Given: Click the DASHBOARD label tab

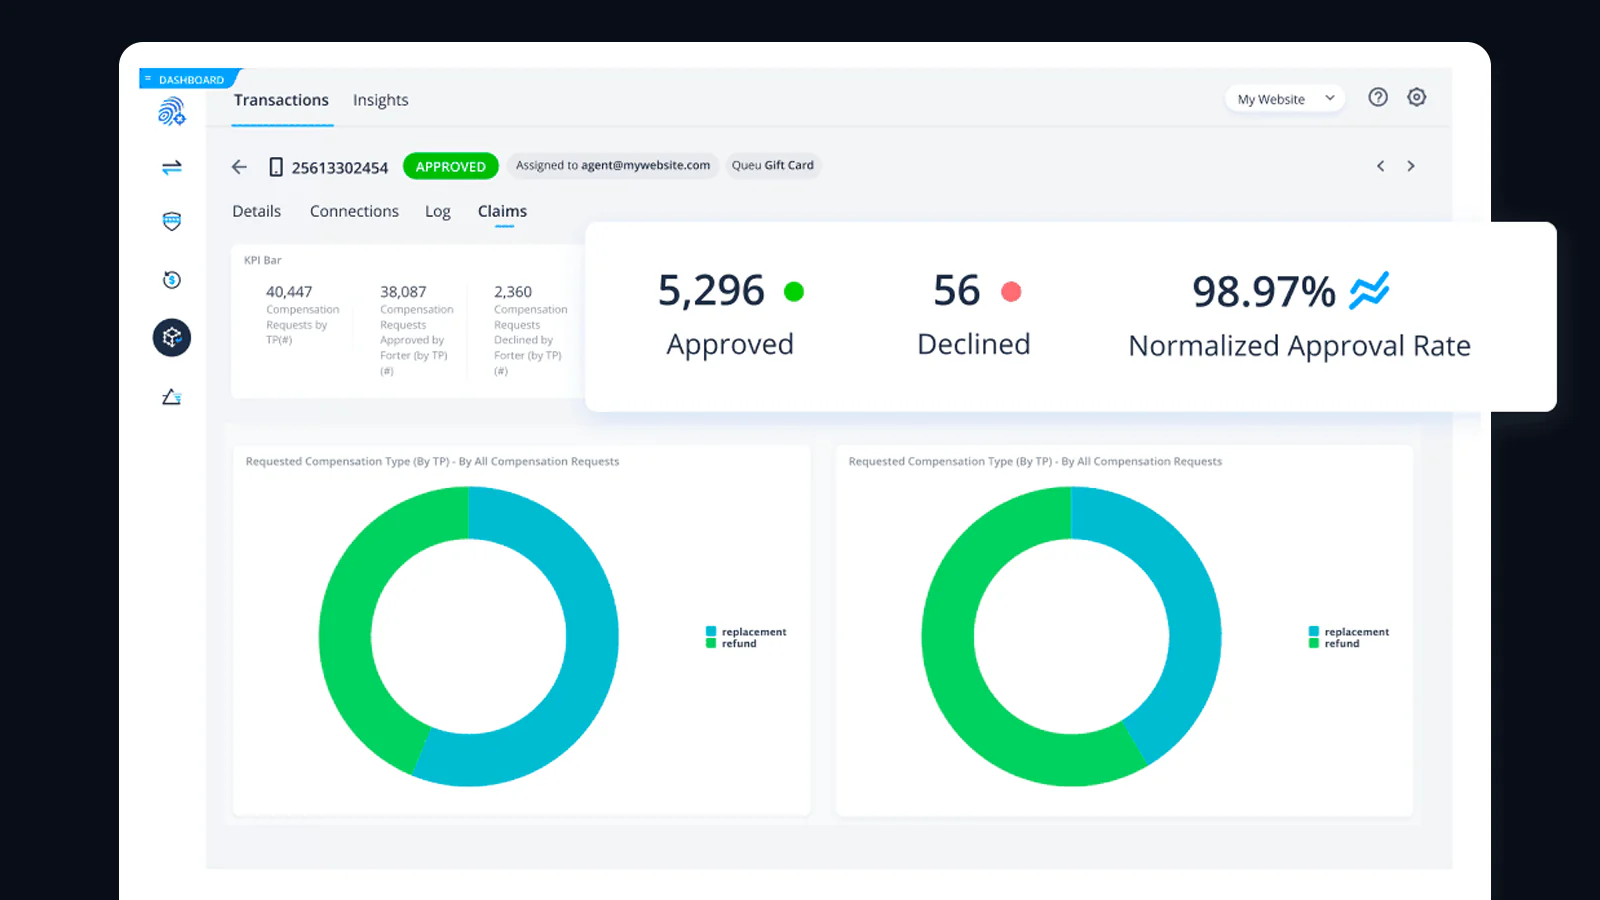Looking at the screenshot, I should [x=191, y=79].
